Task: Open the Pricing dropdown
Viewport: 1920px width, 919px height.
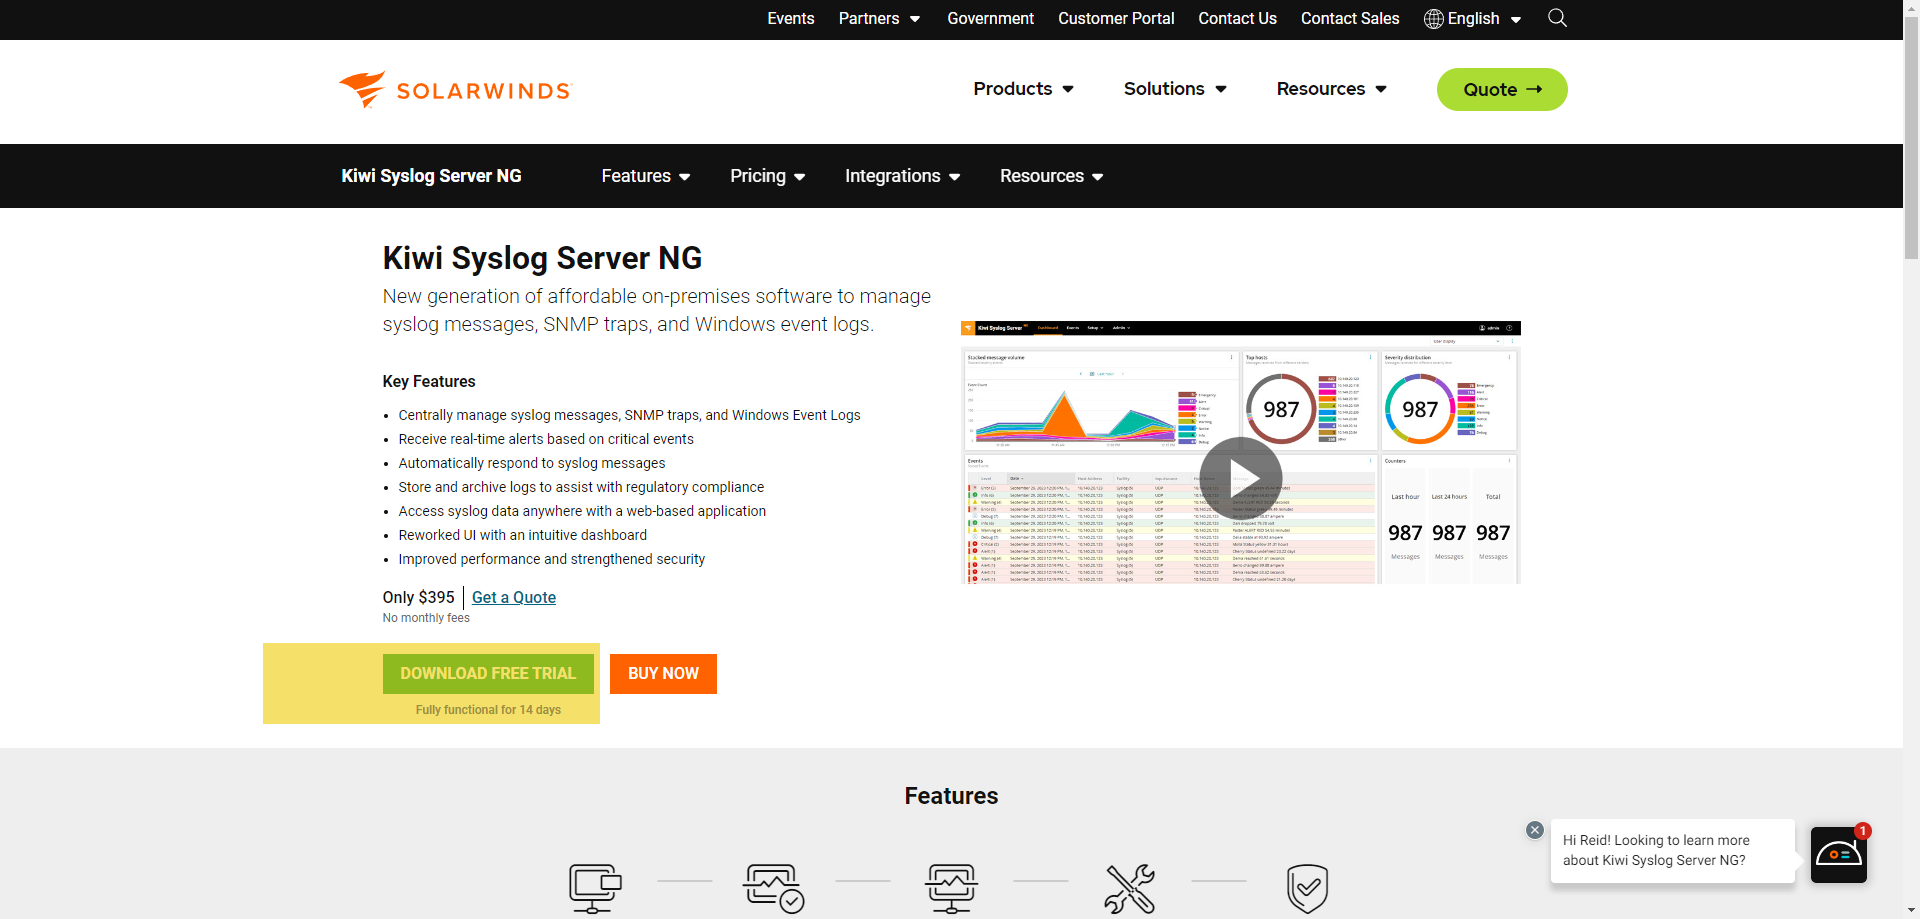Action: click(768, 176)
